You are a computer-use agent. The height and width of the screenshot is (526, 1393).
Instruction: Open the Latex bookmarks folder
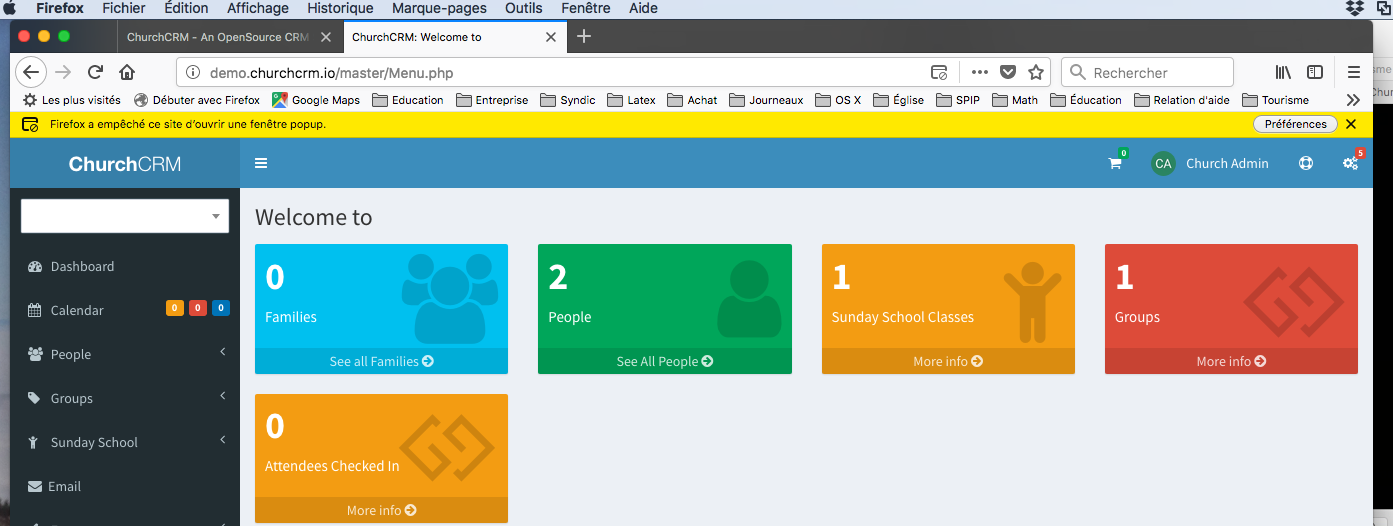pyautogui.click(x=631, y=100)
